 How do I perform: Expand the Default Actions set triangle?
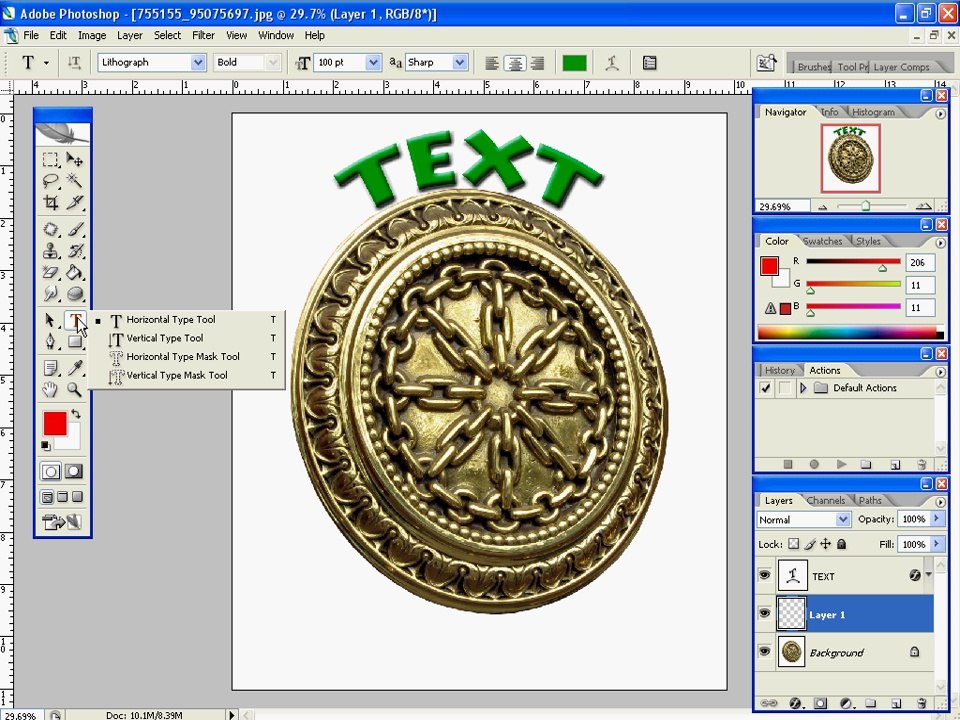(x=803, y=388)
